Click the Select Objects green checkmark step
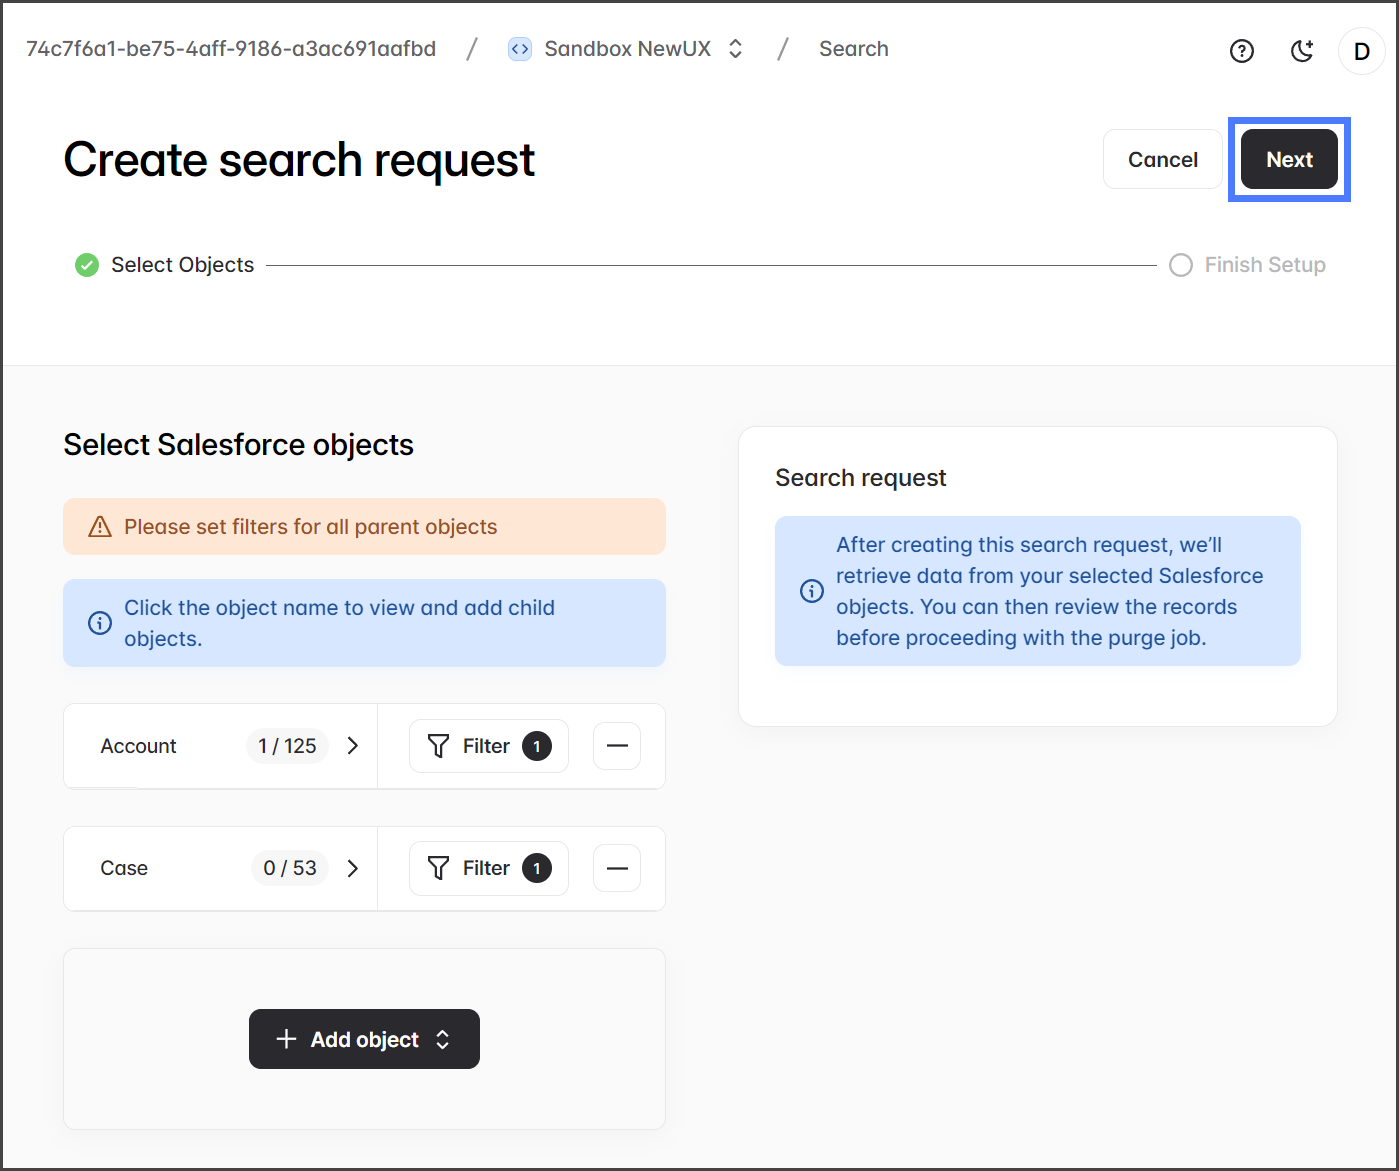 (x=87, y=265)
